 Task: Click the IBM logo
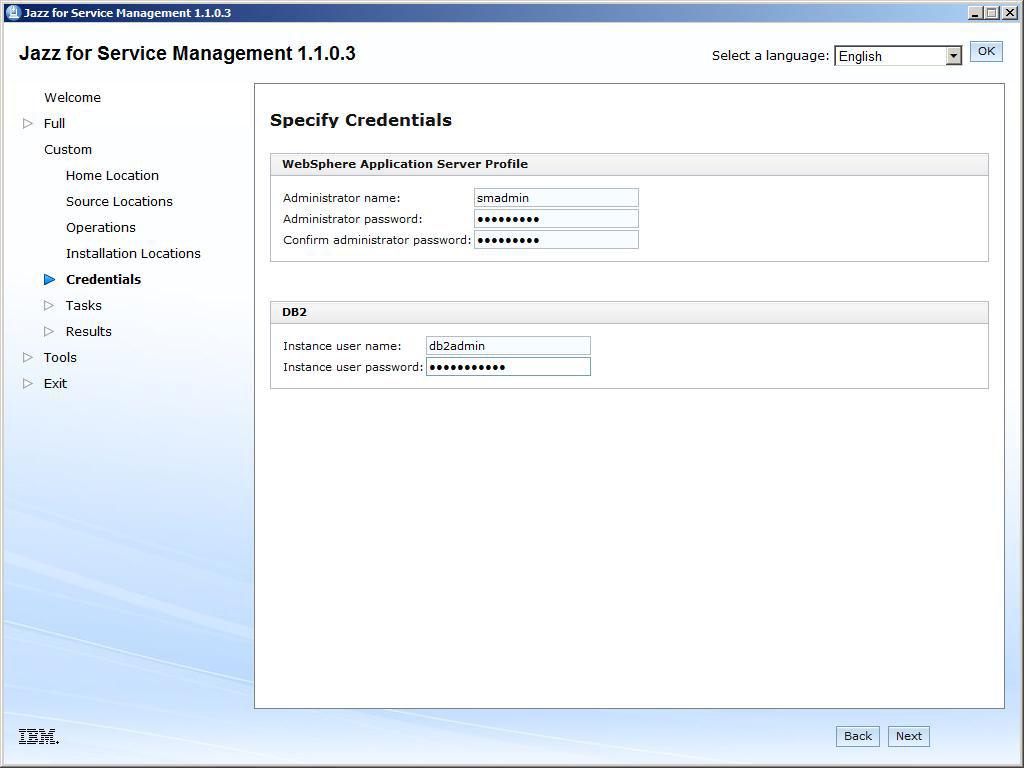tap(39, 737)
